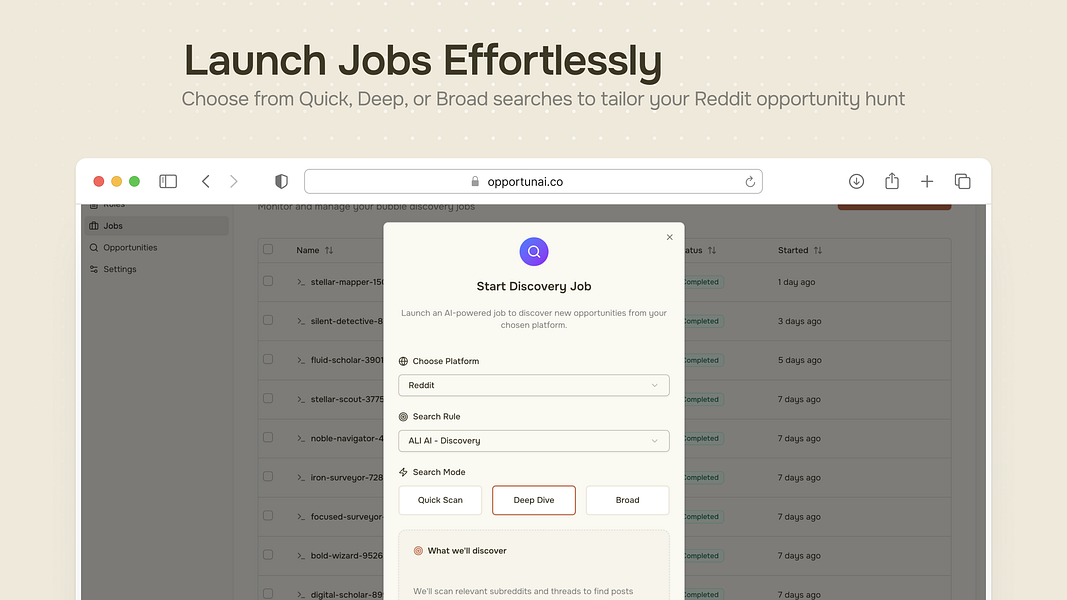Open the Choose Platform dropdown showing Reddit
Image resolution: width=1067 pixels, height=600 pixels.
[x=533, y=385]
